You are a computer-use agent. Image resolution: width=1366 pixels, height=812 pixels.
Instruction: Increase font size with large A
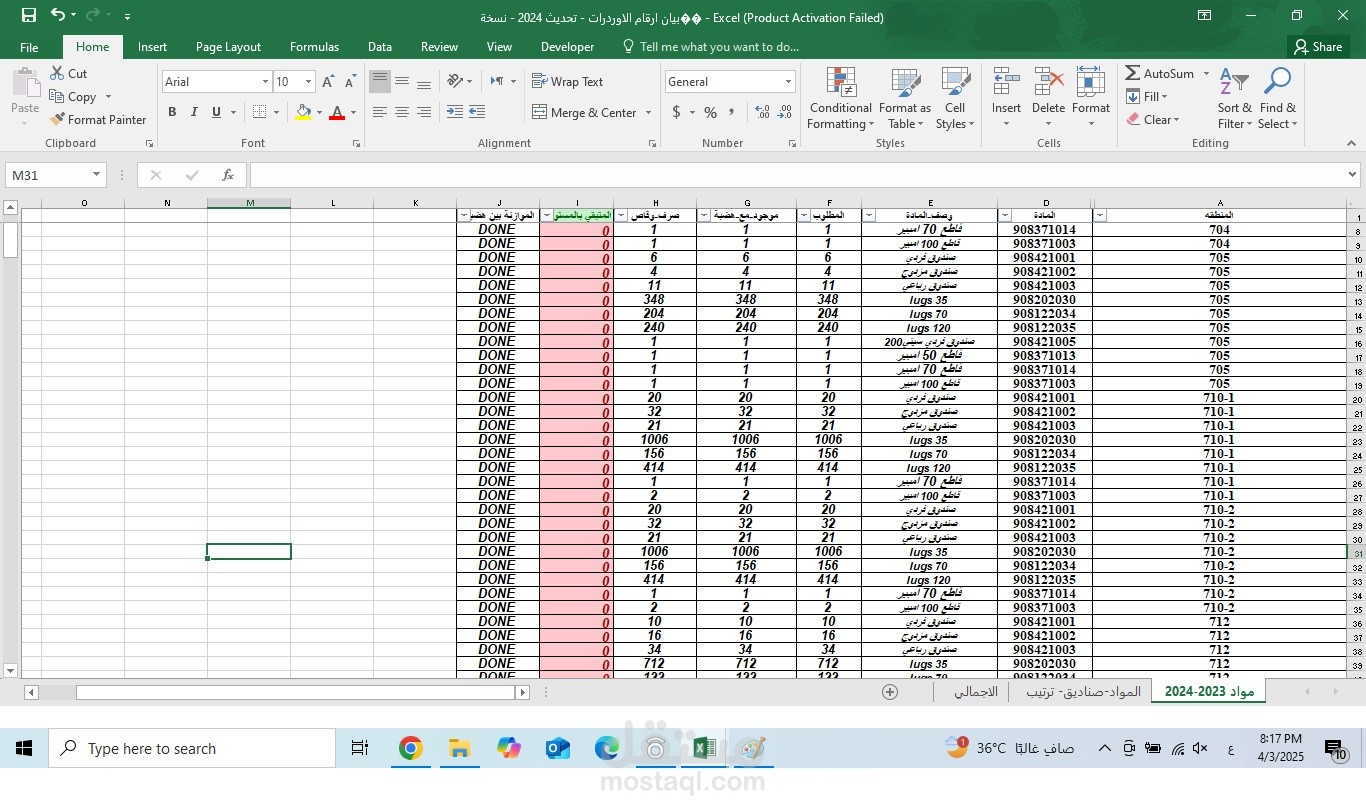click(328, 82)
